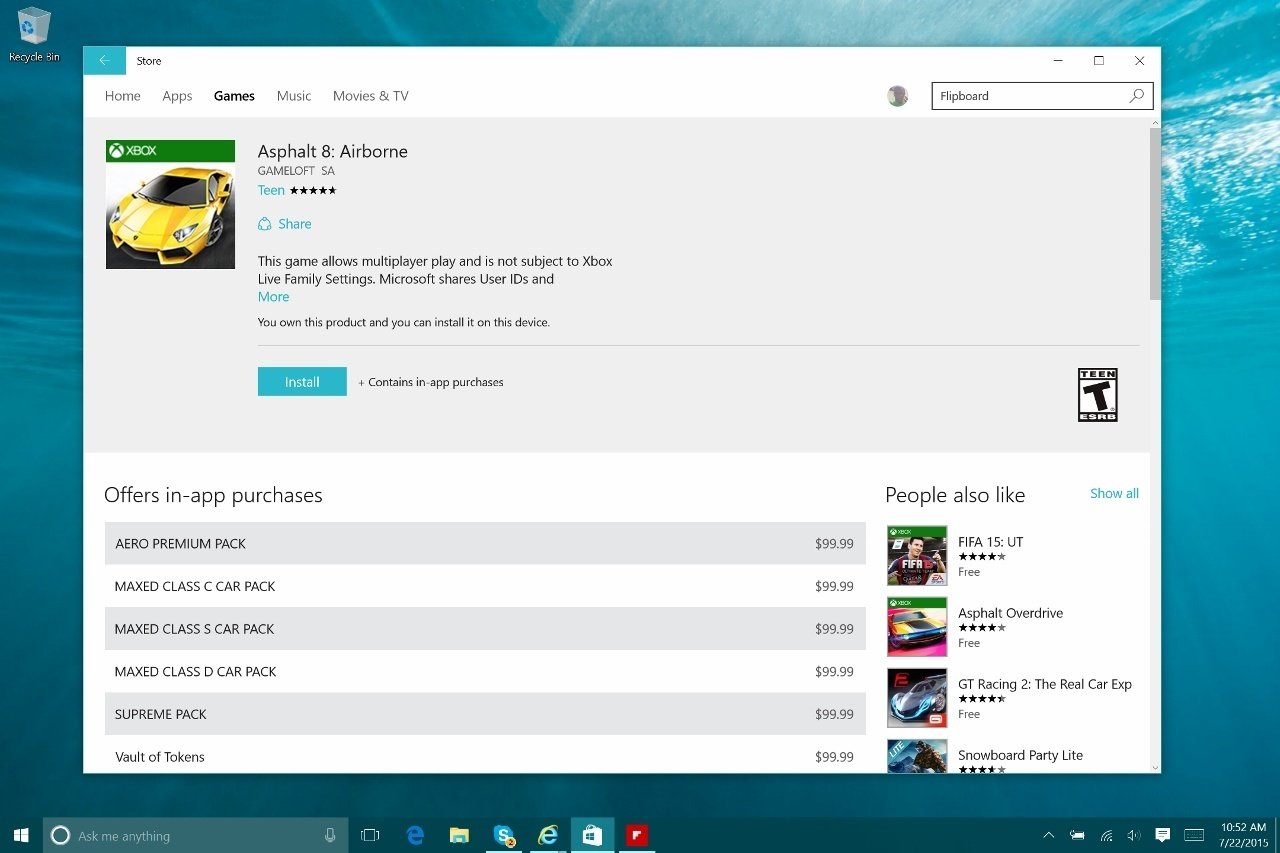Click the search box containing Flipboard

pyautogui.click(x=1042, y=96)
